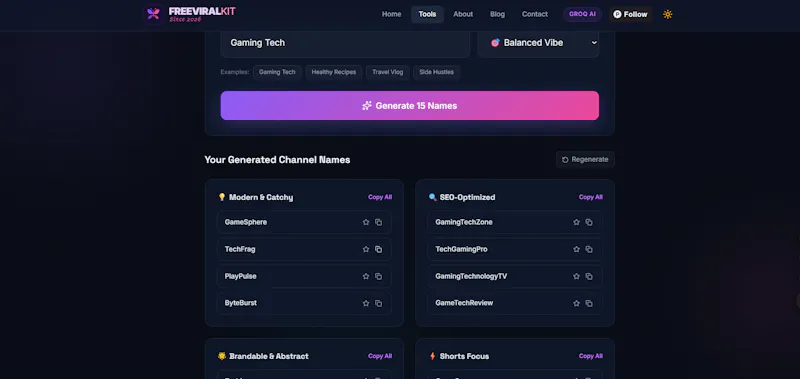The height and width of the screenshot is (379, 800).
Task: Open the Tools nav item
Action: click(427, 14)
